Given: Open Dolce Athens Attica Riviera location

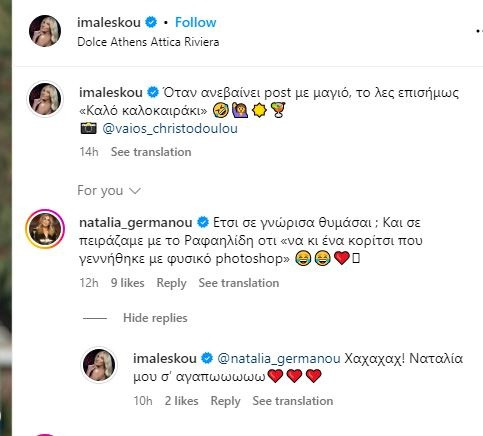Looking at the screenshot, I should point(148,42).
